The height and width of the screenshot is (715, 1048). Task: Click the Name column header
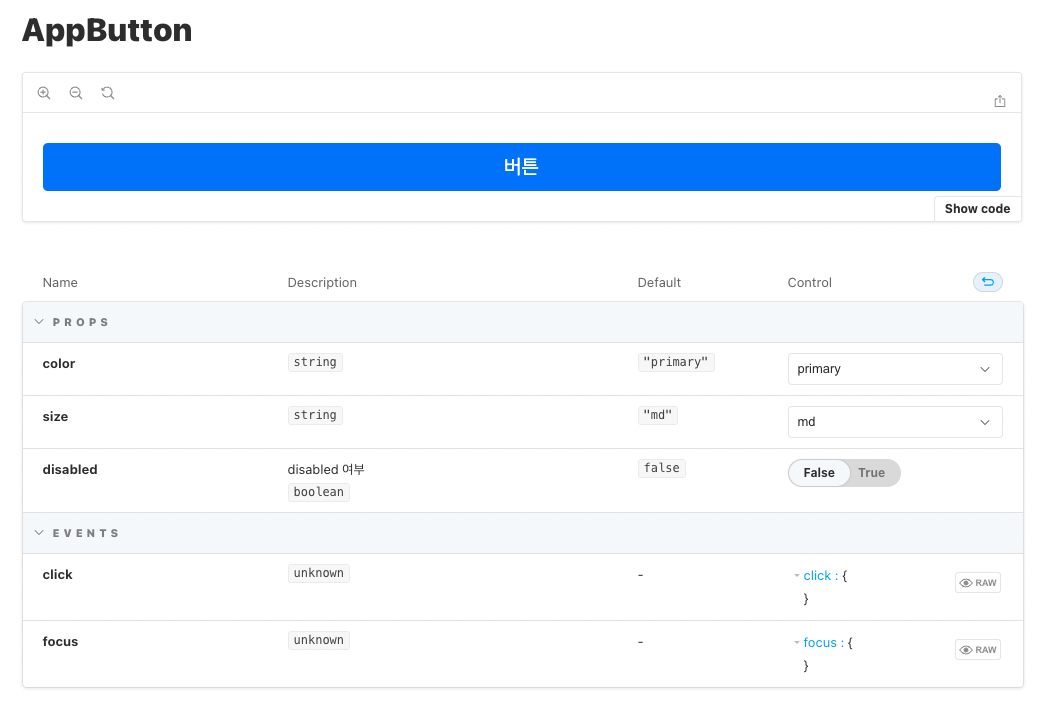tap(60, 283)
